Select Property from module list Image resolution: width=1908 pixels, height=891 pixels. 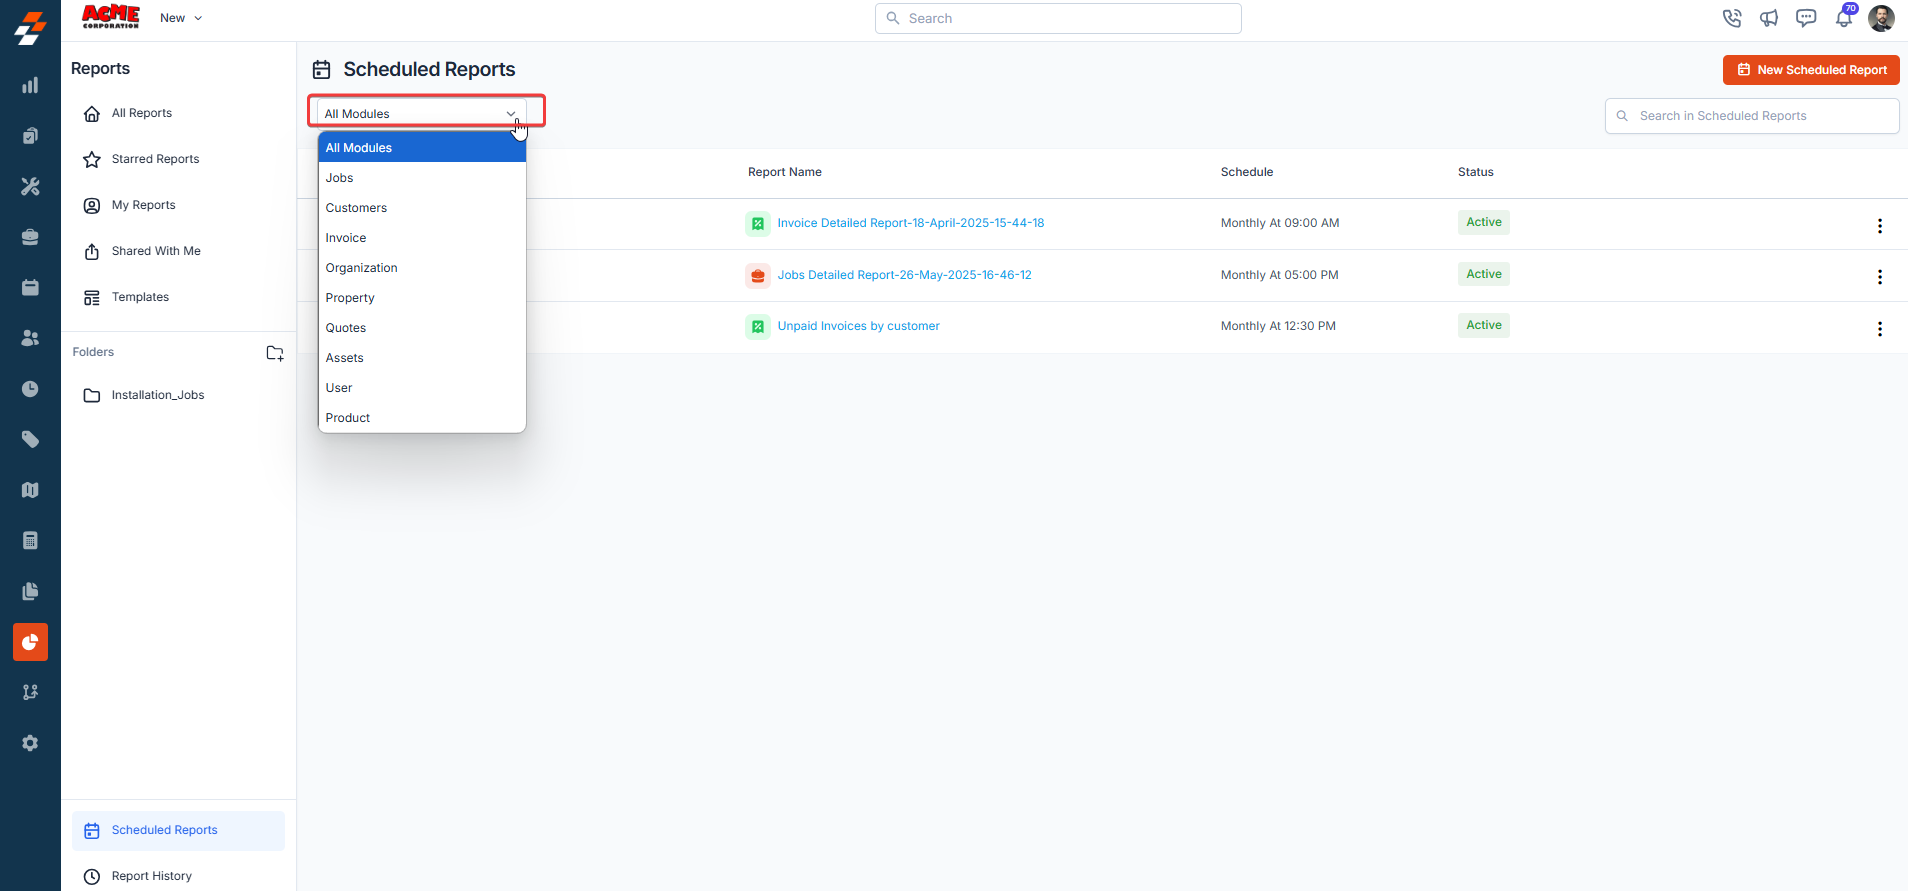tap(422, 298)
